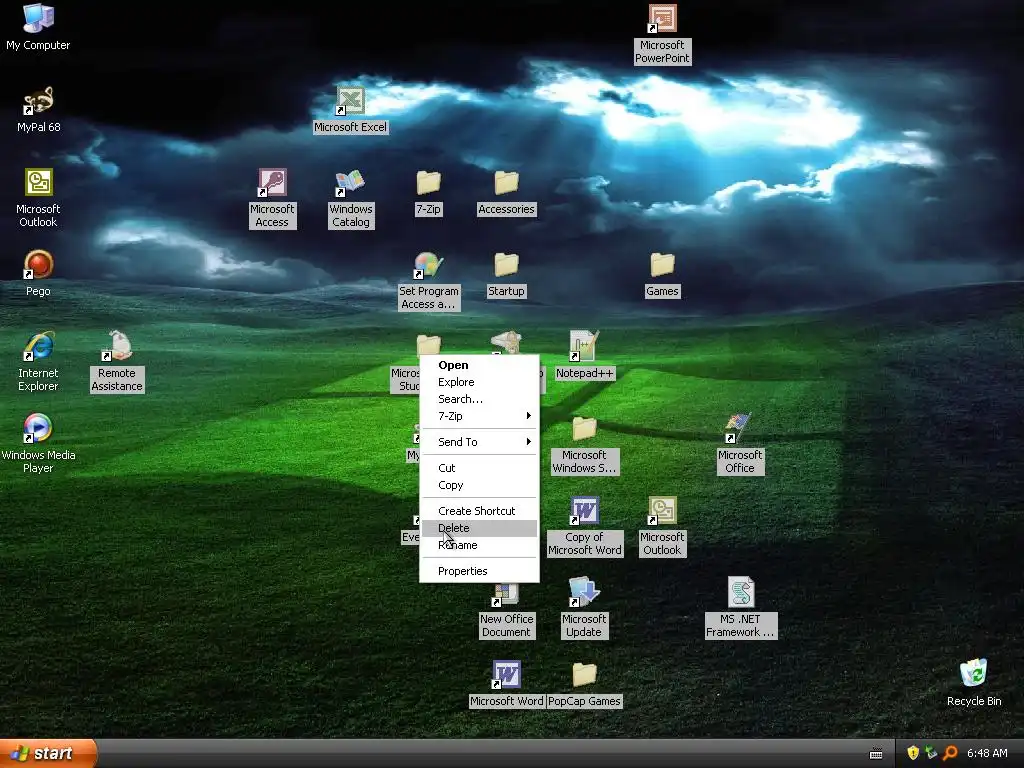Choose Open in the context menu

pos(479,365)
